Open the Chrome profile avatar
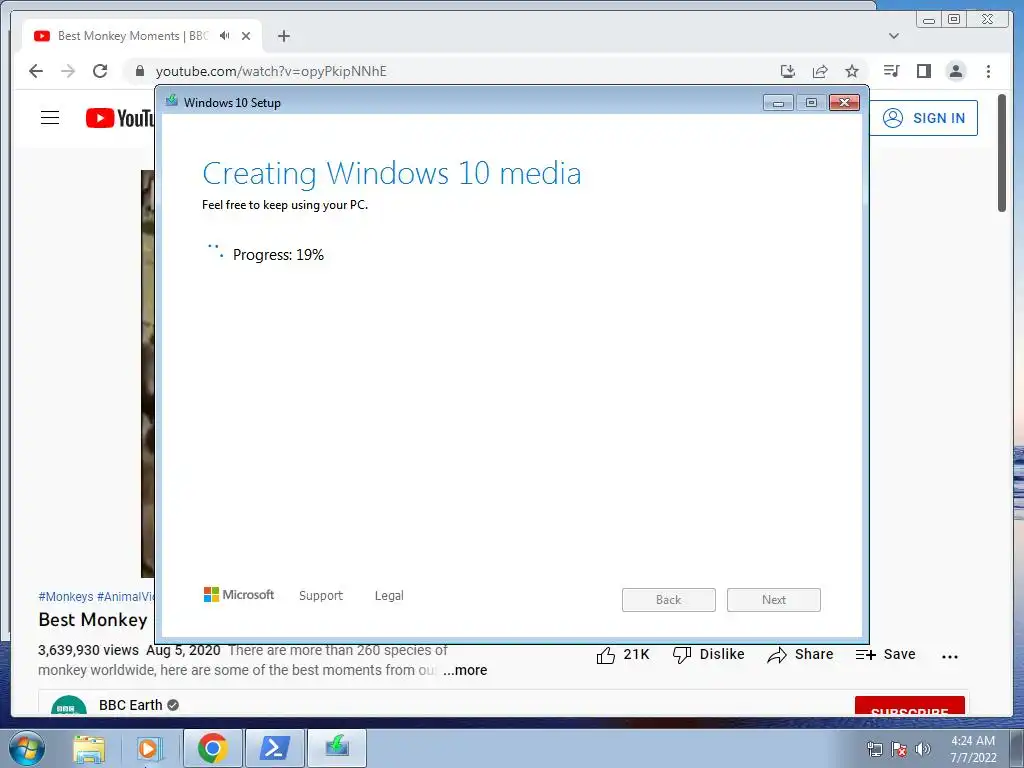The image size is (1024, 768). 955,71
